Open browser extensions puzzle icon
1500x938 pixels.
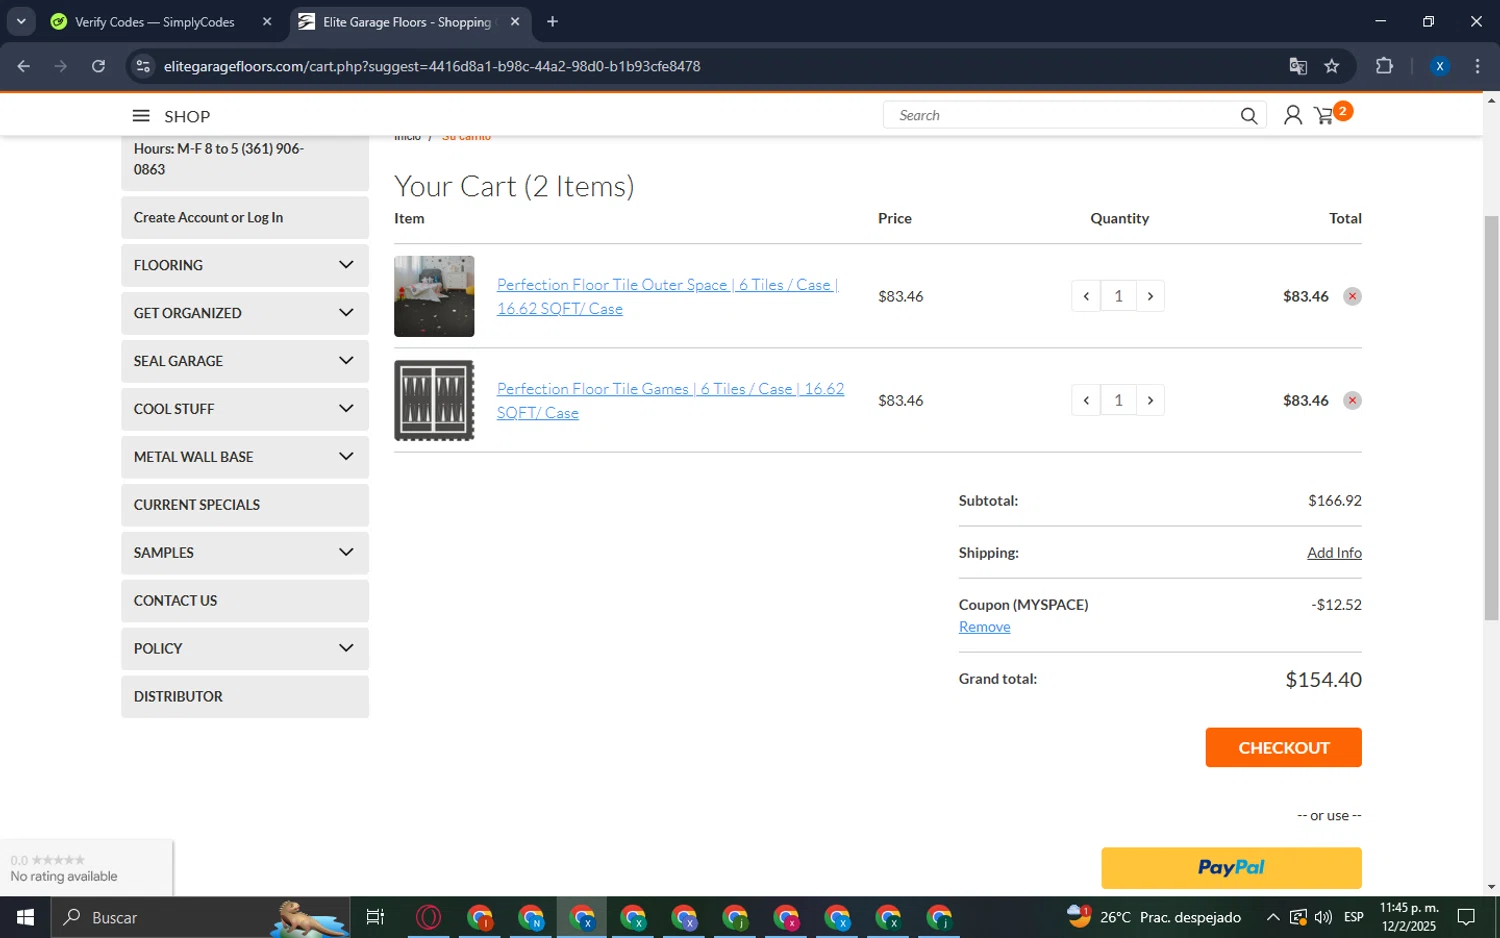1384,66
